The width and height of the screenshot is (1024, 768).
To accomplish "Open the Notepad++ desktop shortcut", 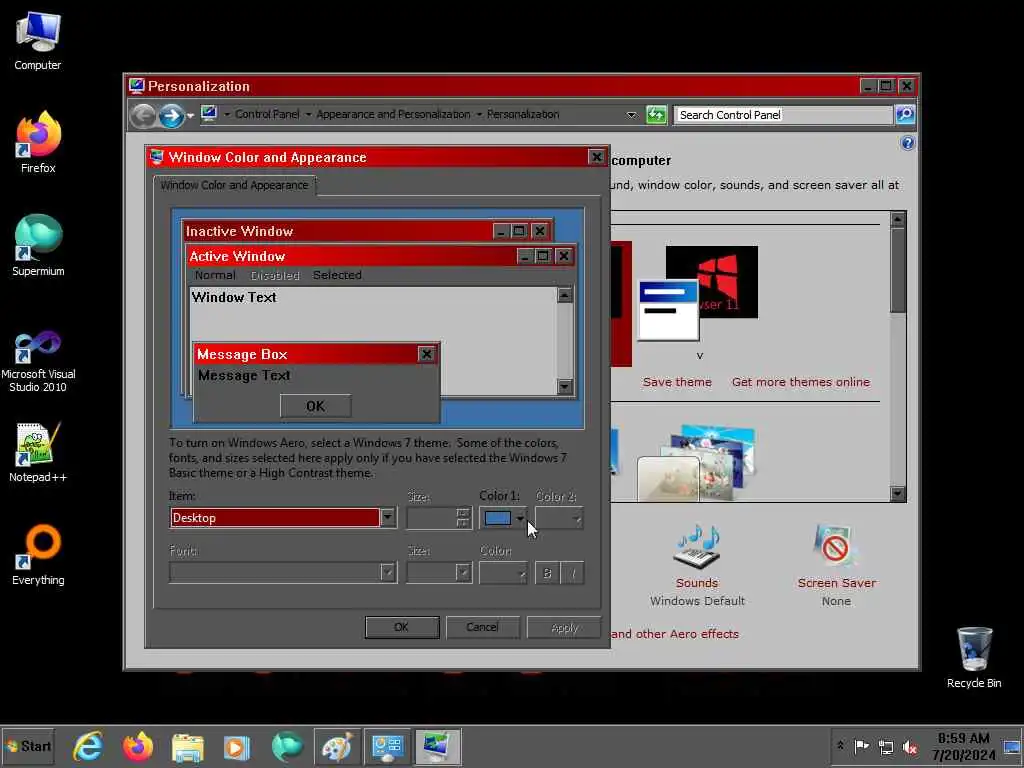I will [38, 452].
